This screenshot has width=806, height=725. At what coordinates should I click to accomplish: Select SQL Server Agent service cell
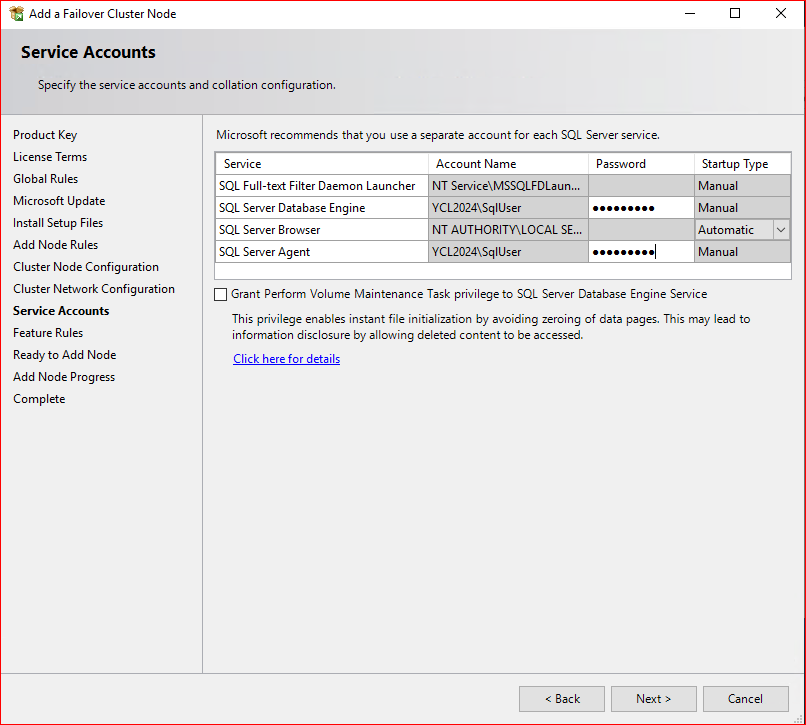tap(322, 252)
